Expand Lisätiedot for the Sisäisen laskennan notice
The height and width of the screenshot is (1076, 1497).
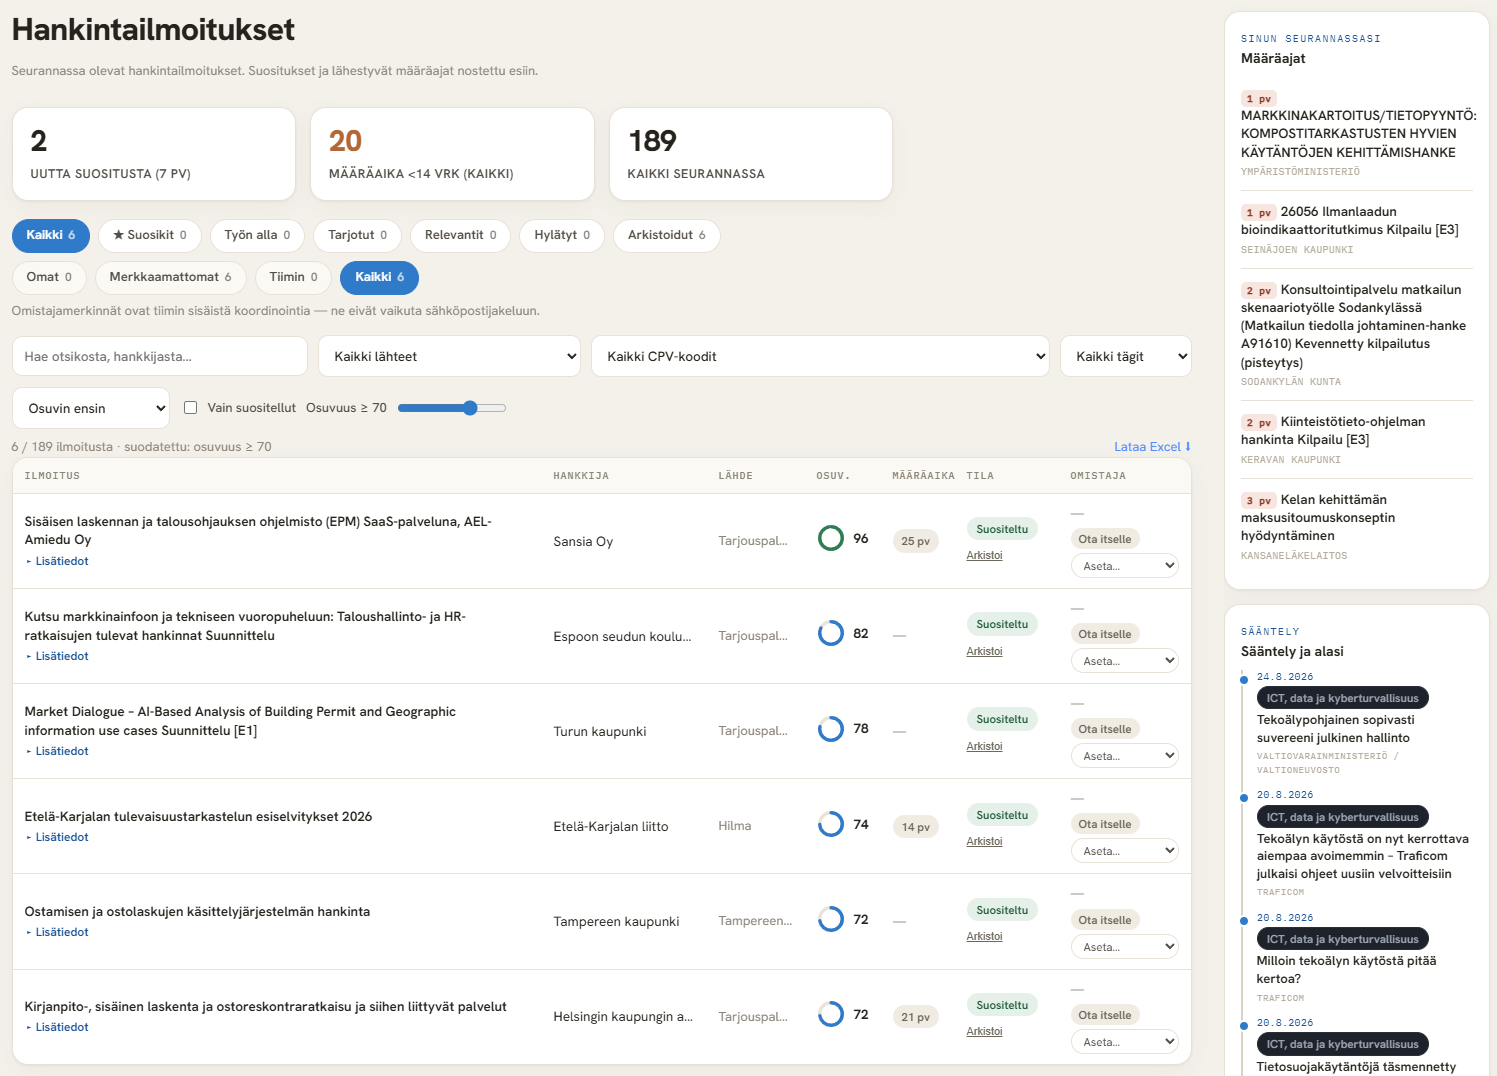(x=57, y=561)
